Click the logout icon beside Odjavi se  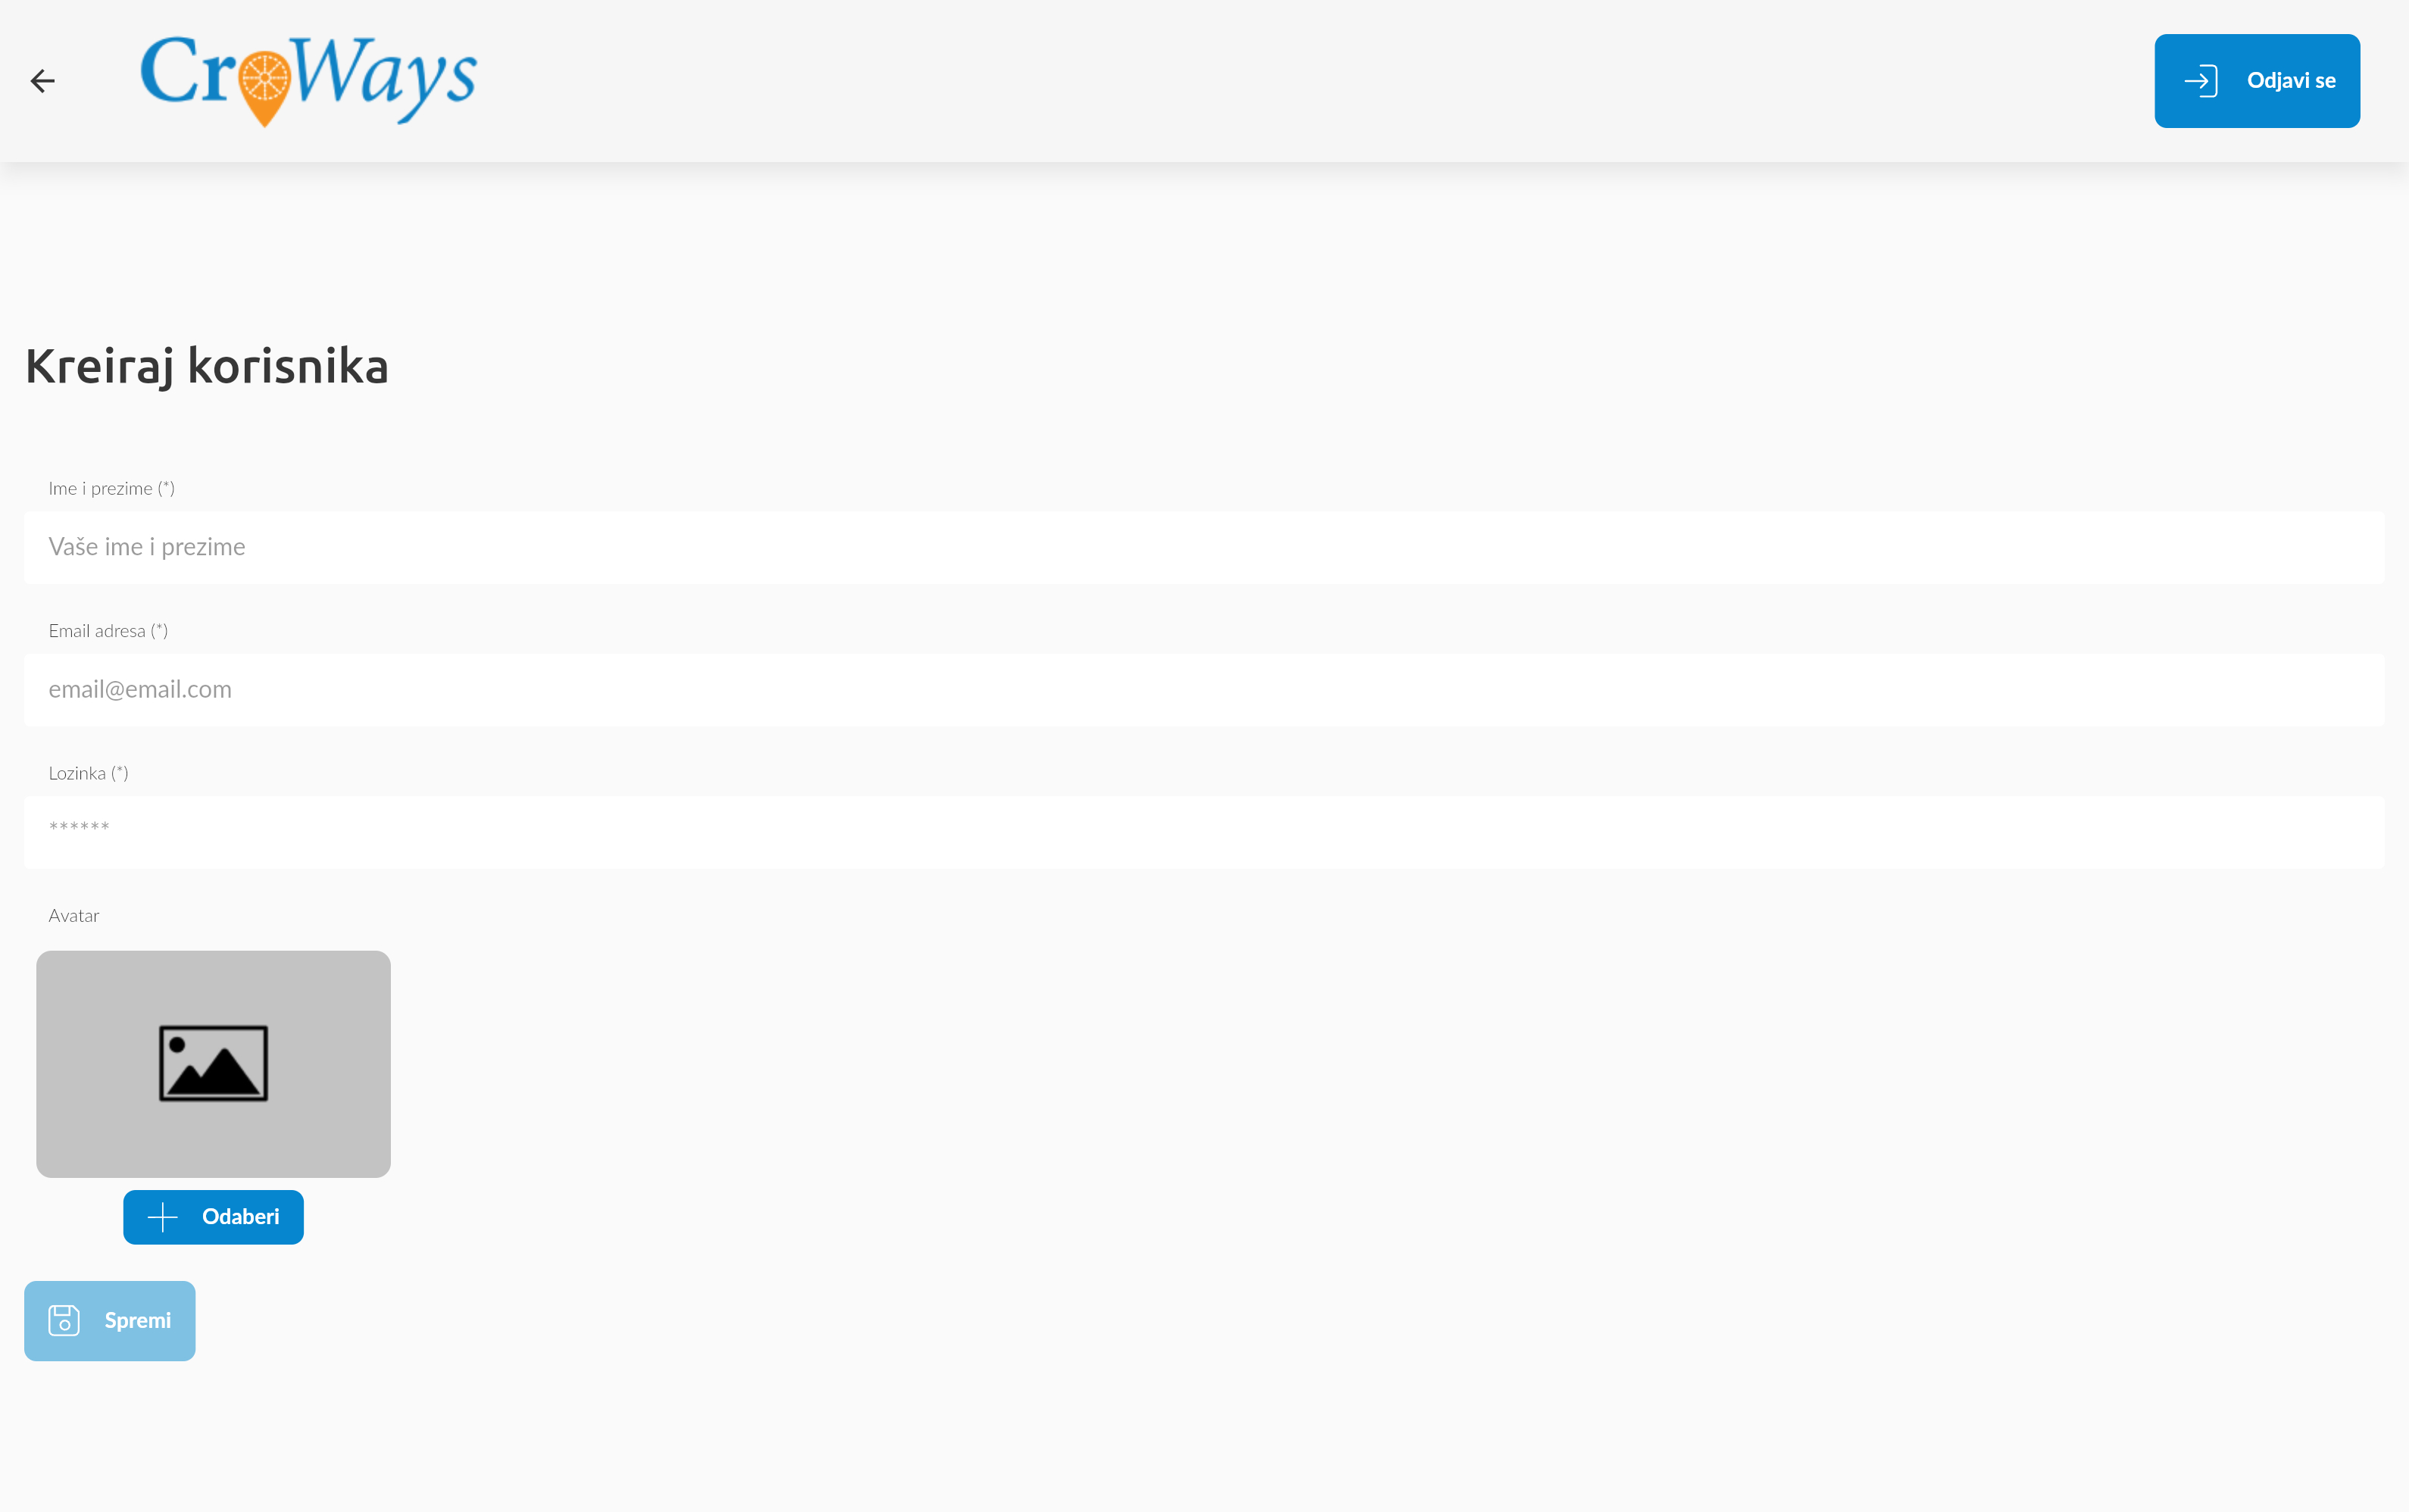[2201, 81]
